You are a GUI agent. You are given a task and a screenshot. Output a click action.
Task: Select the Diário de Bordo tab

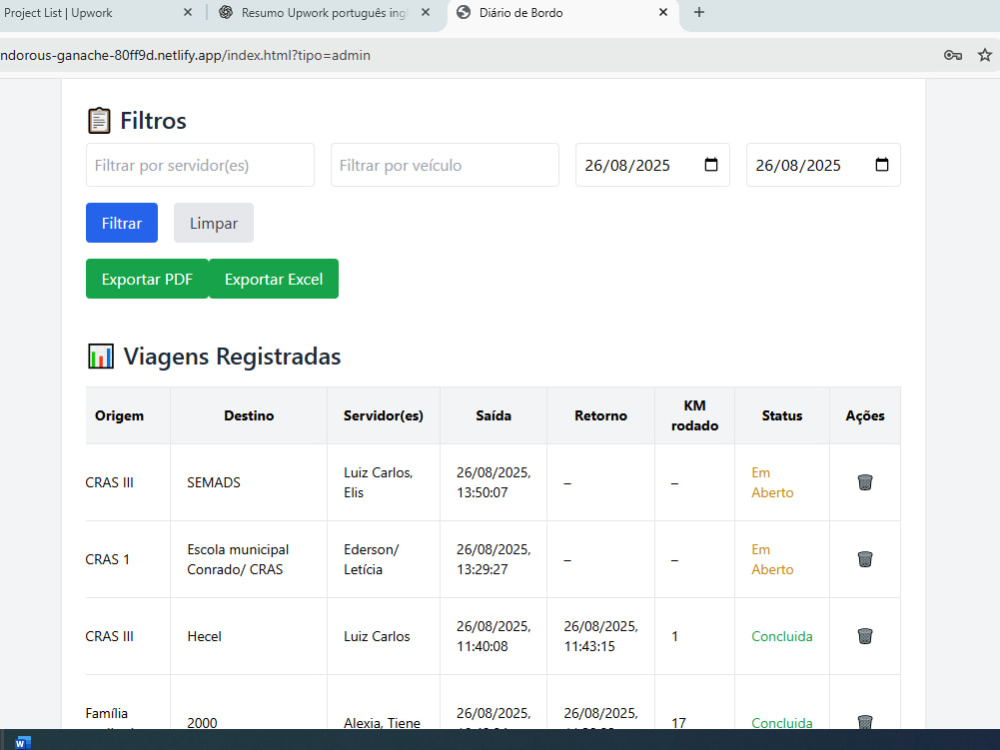(x=561, y=13)
